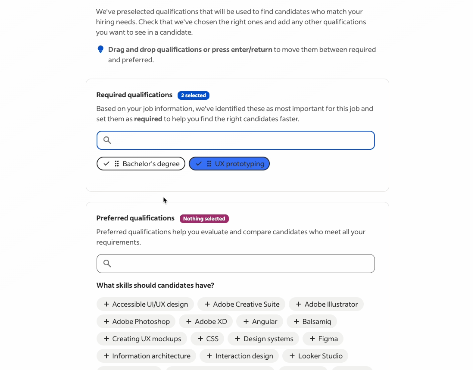Add the Adobe Photoshop skill
The image size is (473, 370).
[136, 321]
